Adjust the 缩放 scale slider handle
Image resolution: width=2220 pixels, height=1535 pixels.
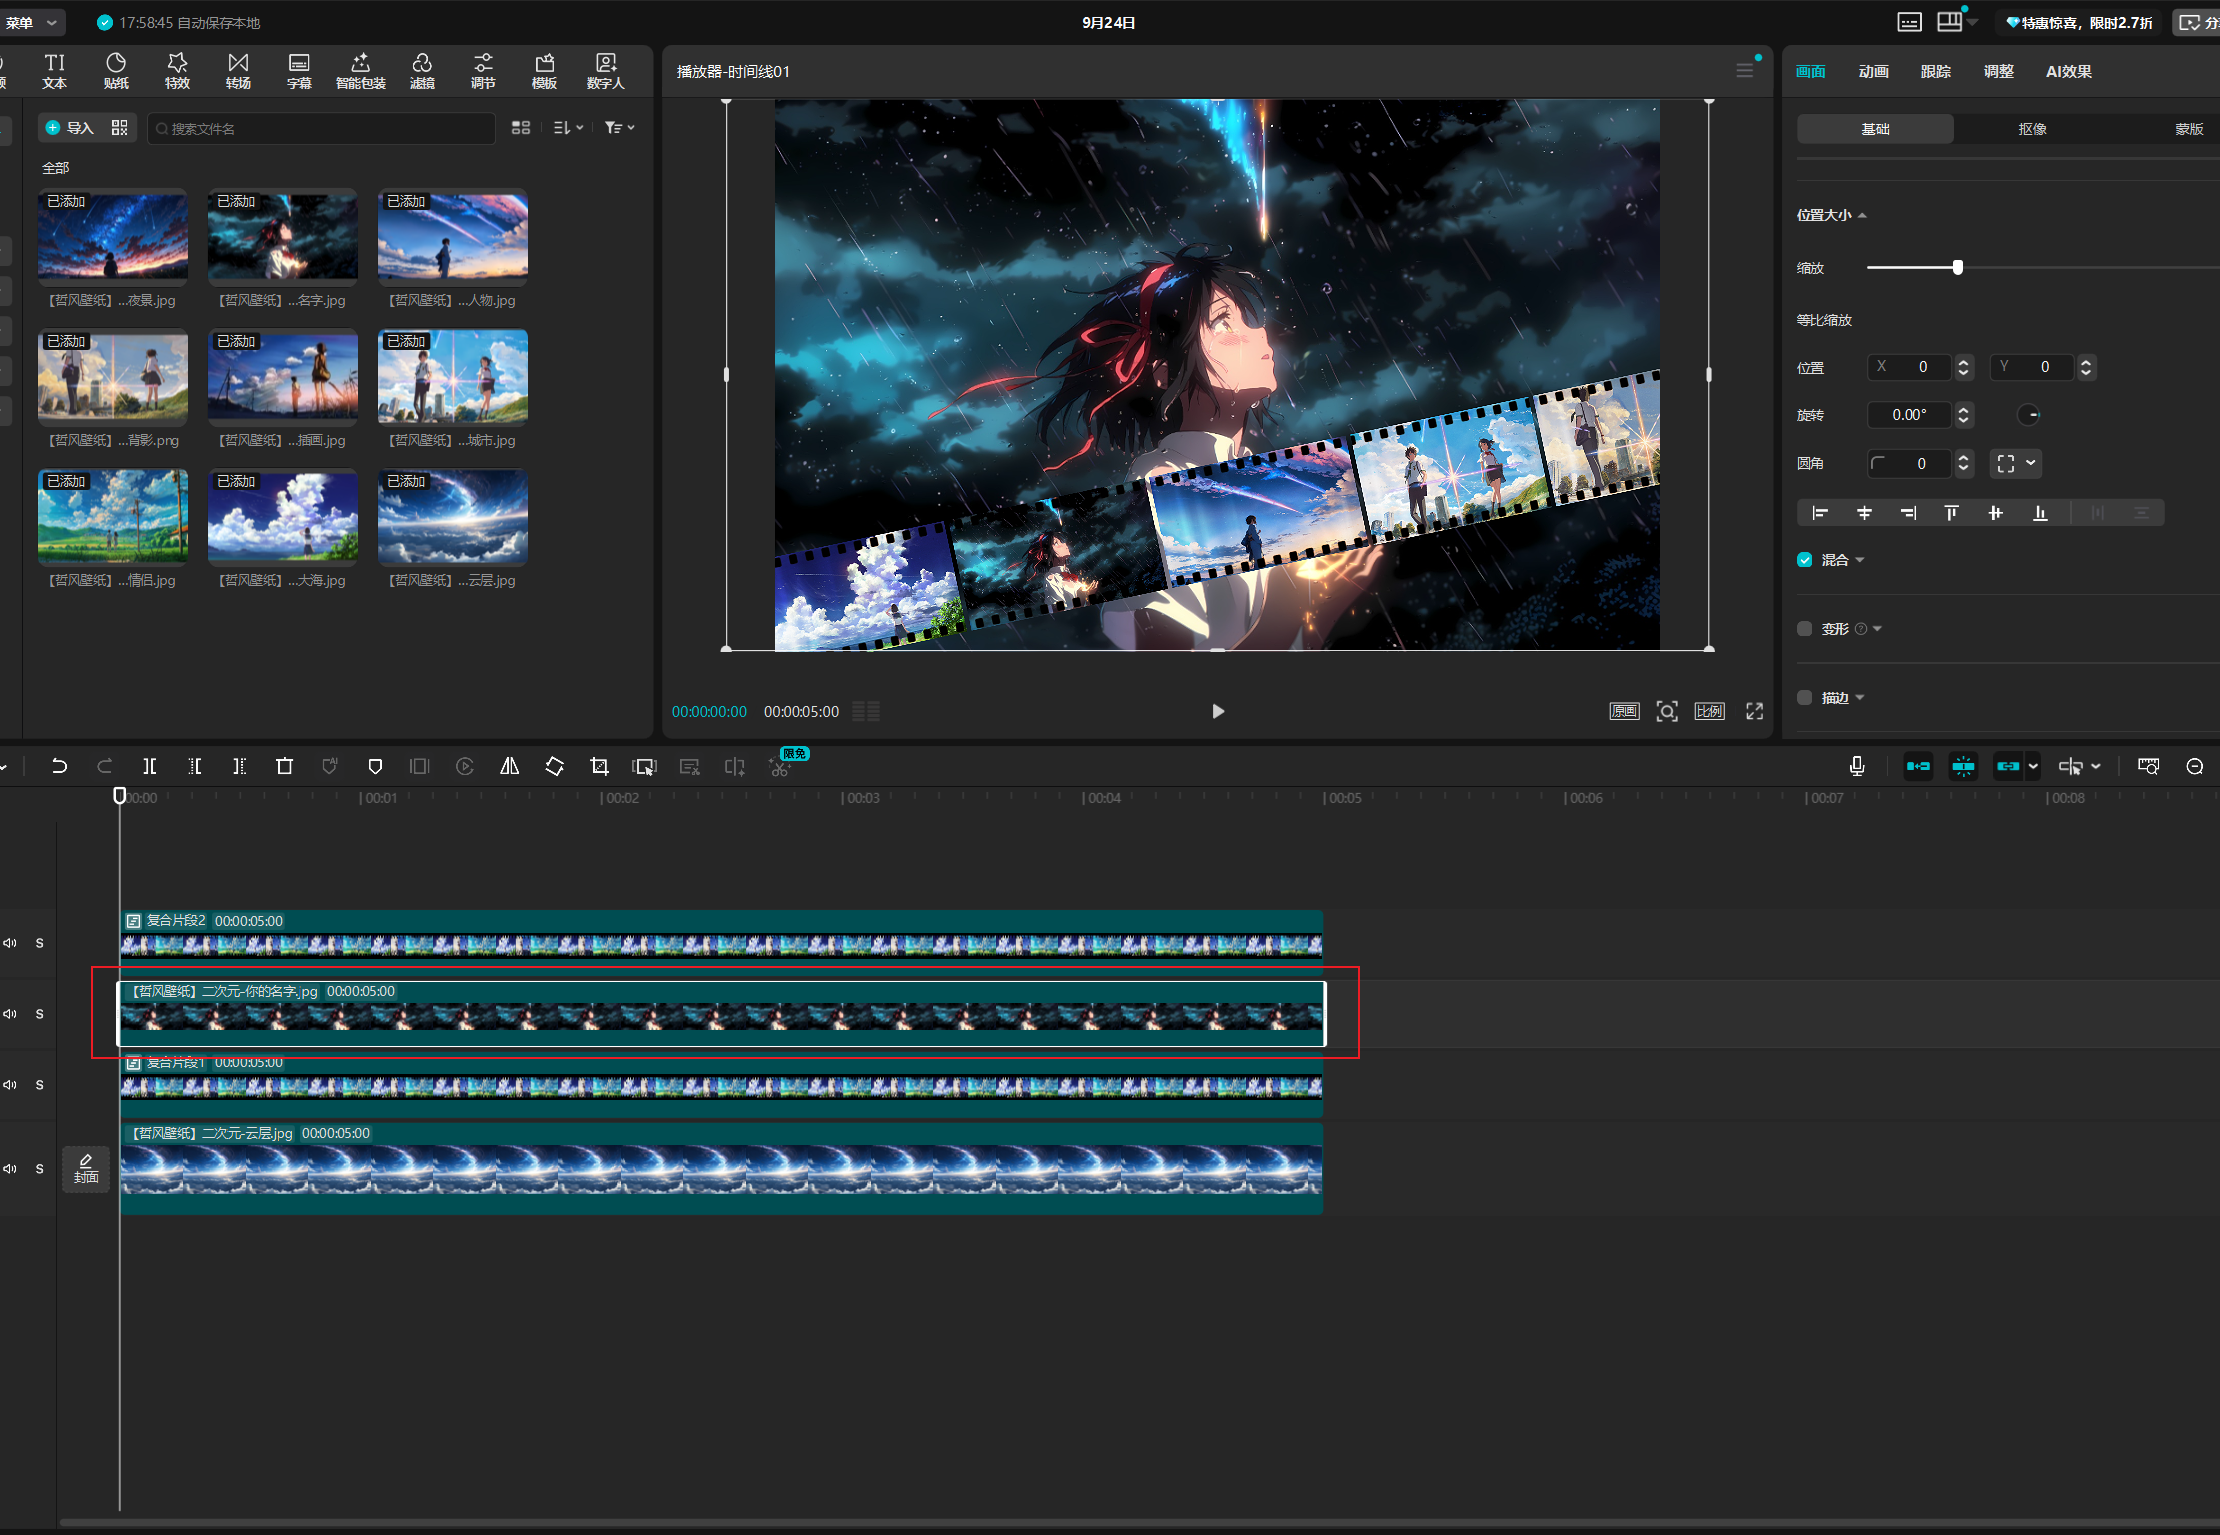click(x=1957, y=267)
